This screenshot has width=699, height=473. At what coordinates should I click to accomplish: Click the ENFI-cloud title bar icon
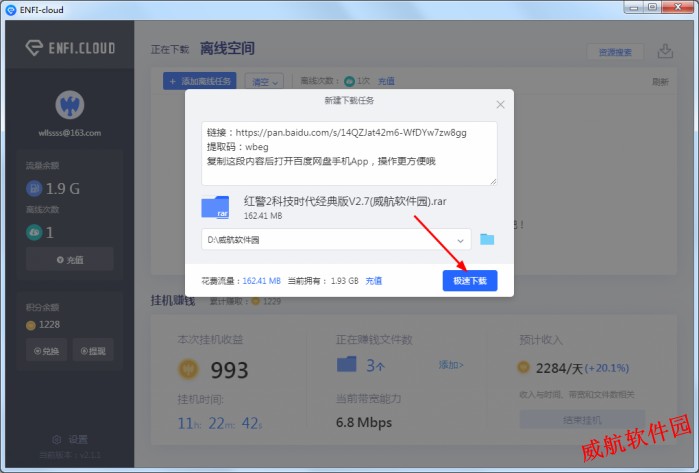(11, 10)
